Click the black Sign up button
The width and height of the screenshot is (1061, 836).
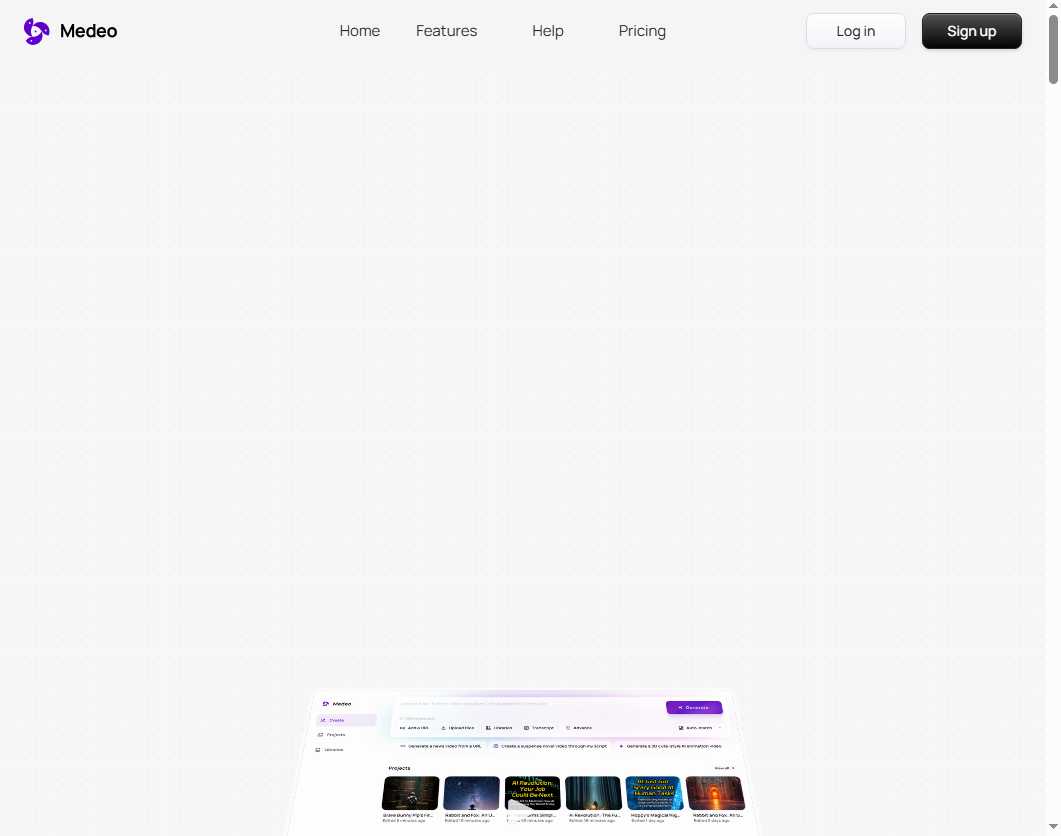pos(971,31)
